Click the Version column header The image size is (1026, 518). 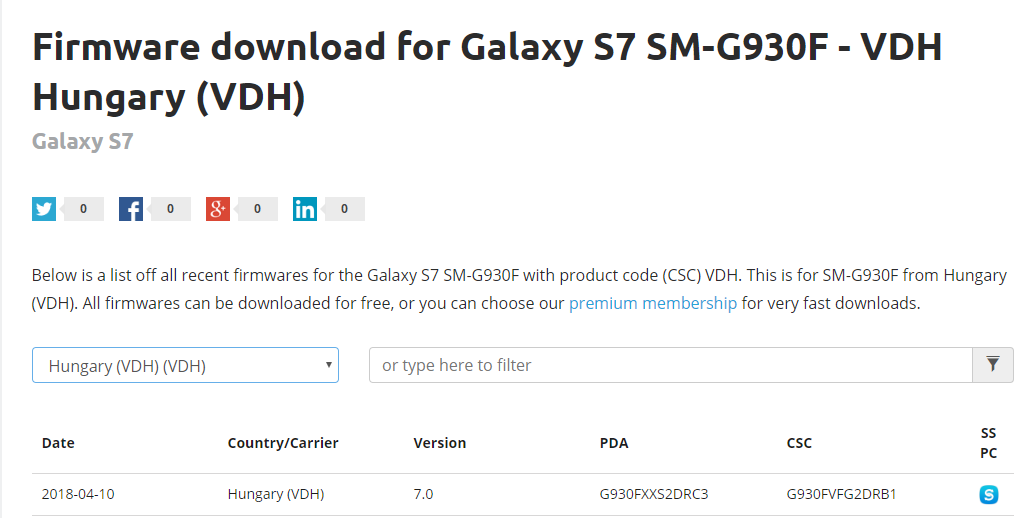(x=440, y=443)
